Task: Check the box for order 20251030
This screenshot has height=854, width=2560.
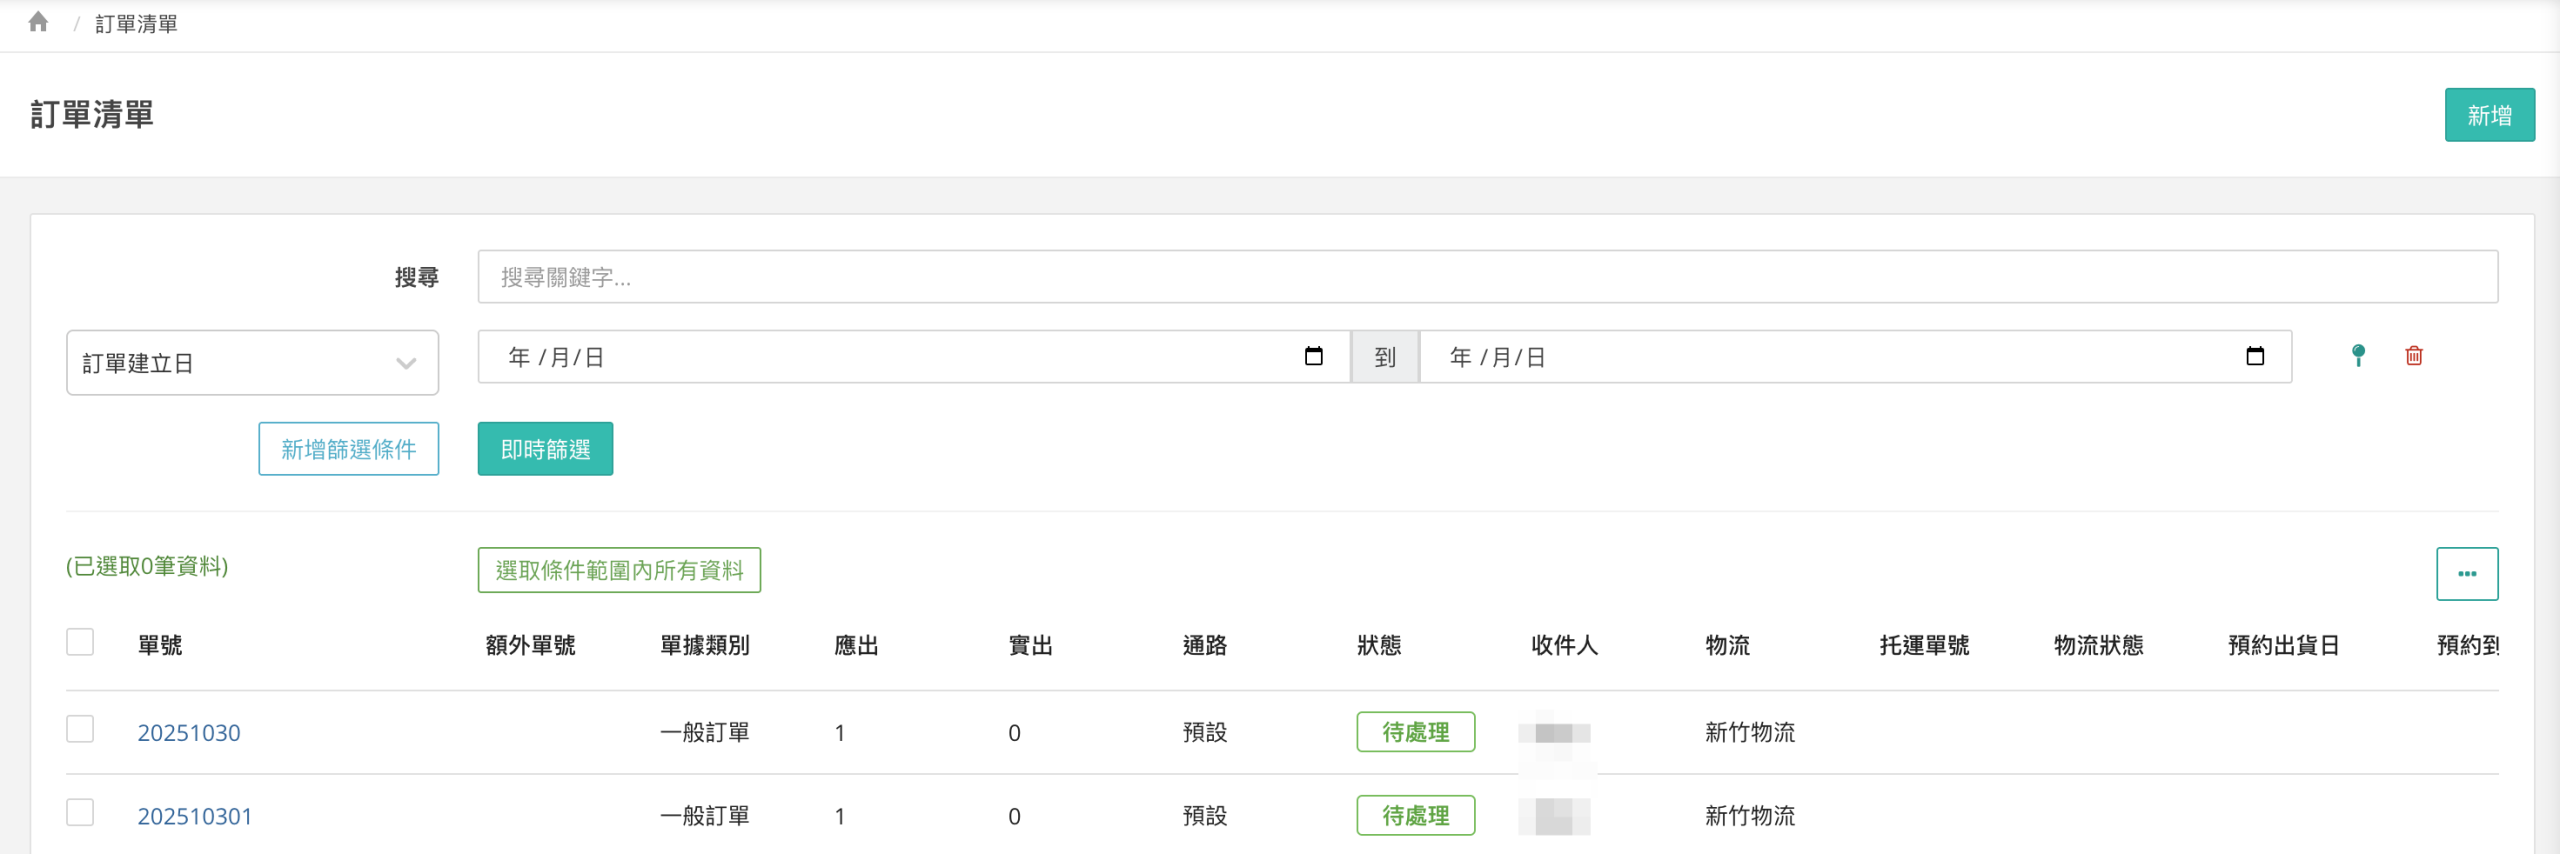Action: (x=80, y=729)
